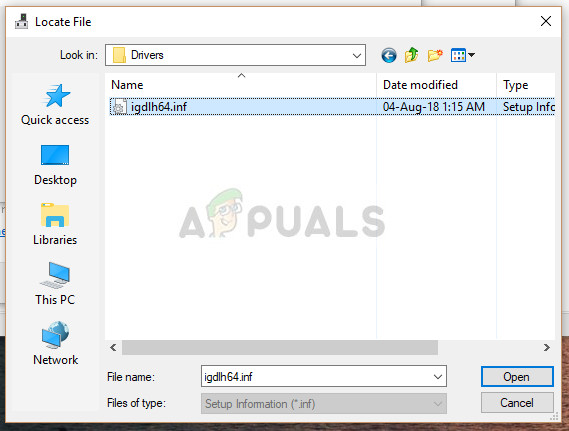Open This PC location

coord(55,284)
